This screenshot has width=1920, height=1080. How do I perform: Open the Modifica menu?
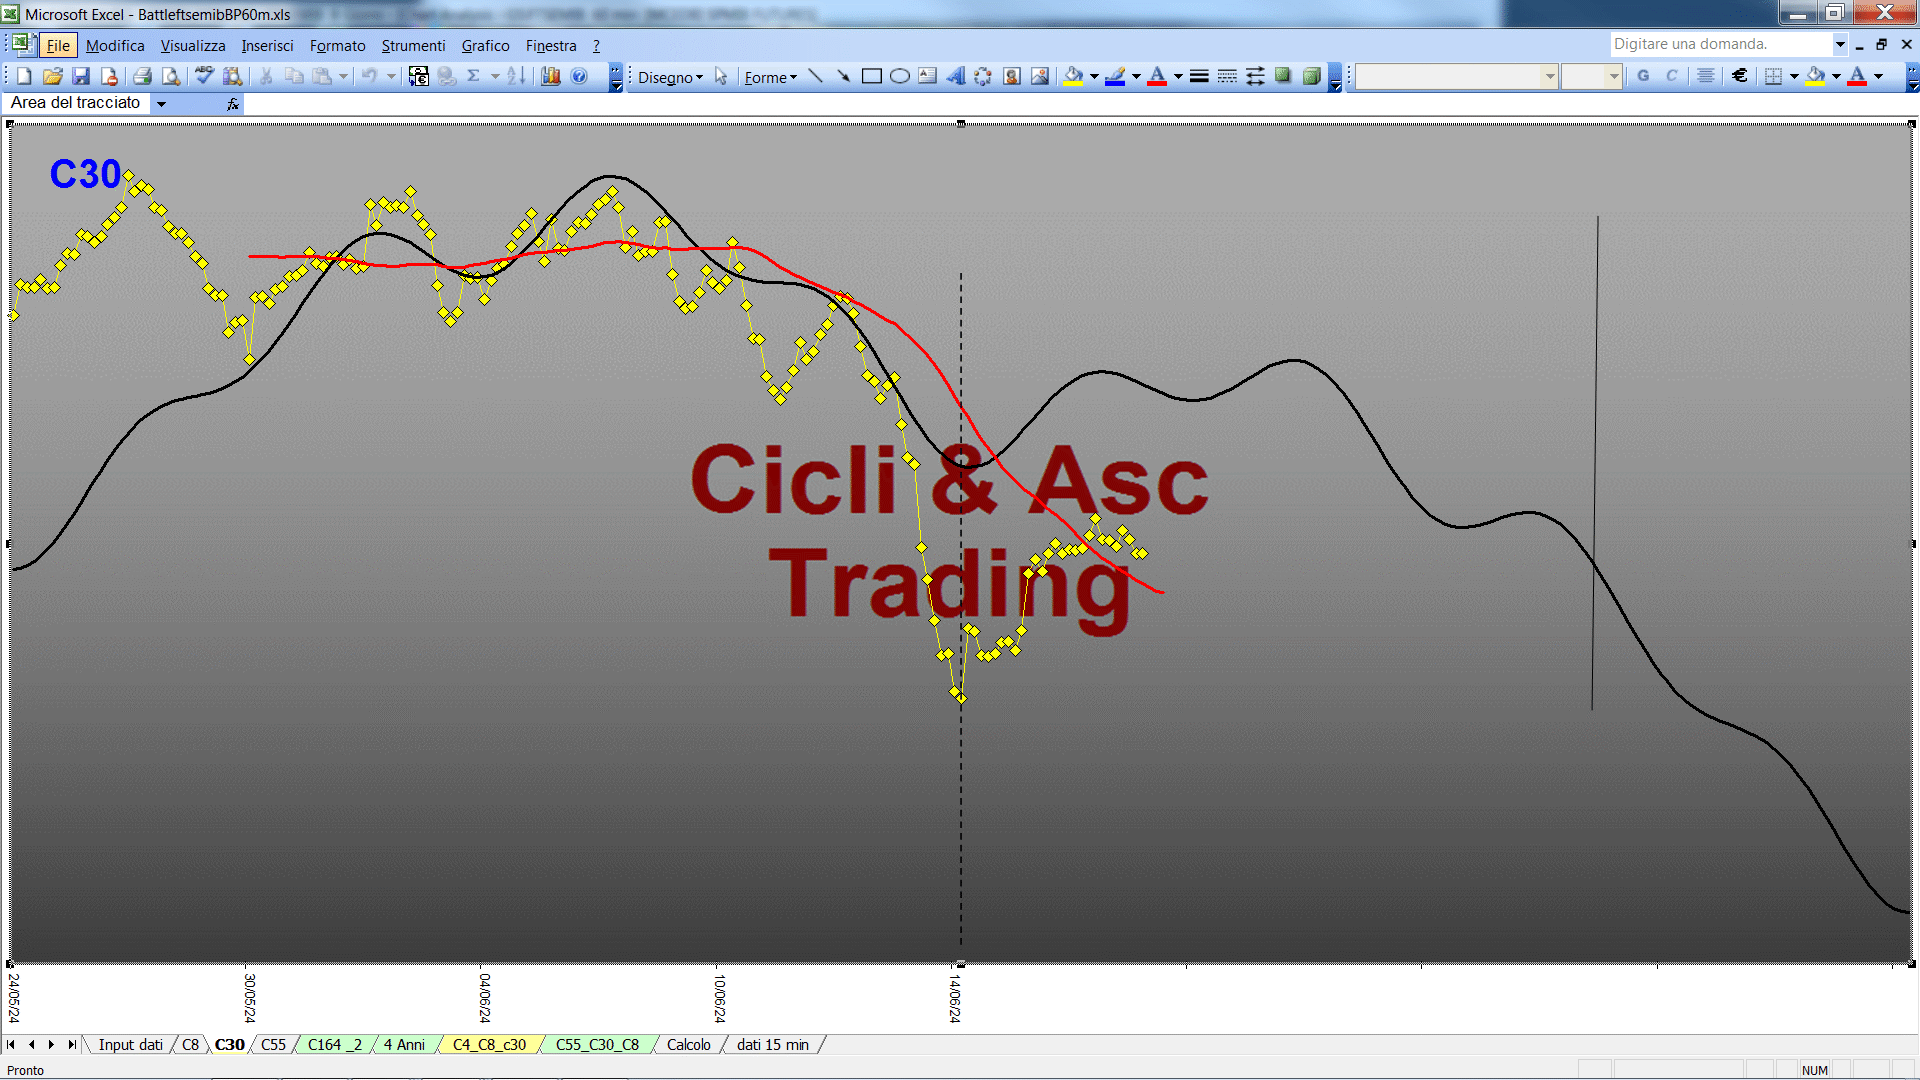pyautogui.click(x=115, y=46)
